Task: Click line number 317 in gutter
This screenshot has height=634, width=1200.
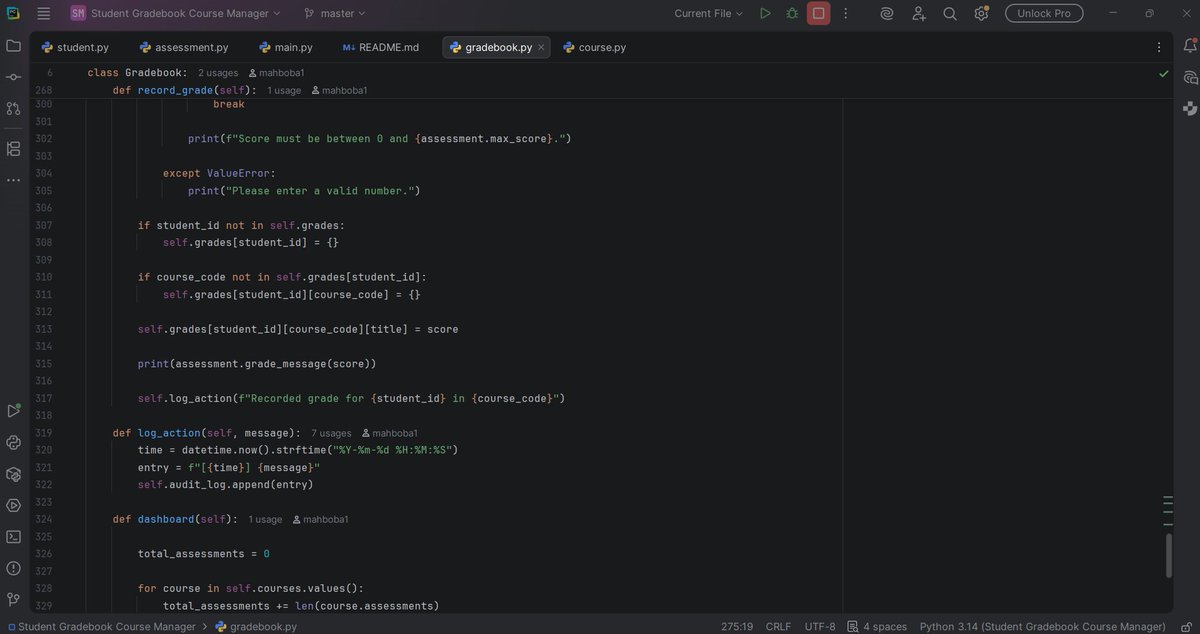Action: click(43, 398)
